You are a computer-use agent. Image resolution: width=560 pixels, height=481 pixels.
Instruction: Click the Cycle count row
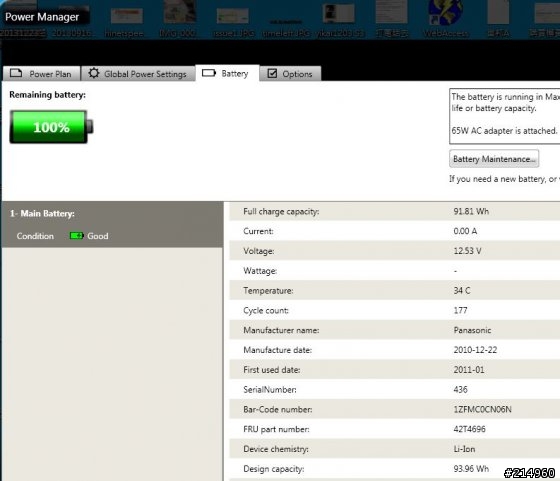394,310
